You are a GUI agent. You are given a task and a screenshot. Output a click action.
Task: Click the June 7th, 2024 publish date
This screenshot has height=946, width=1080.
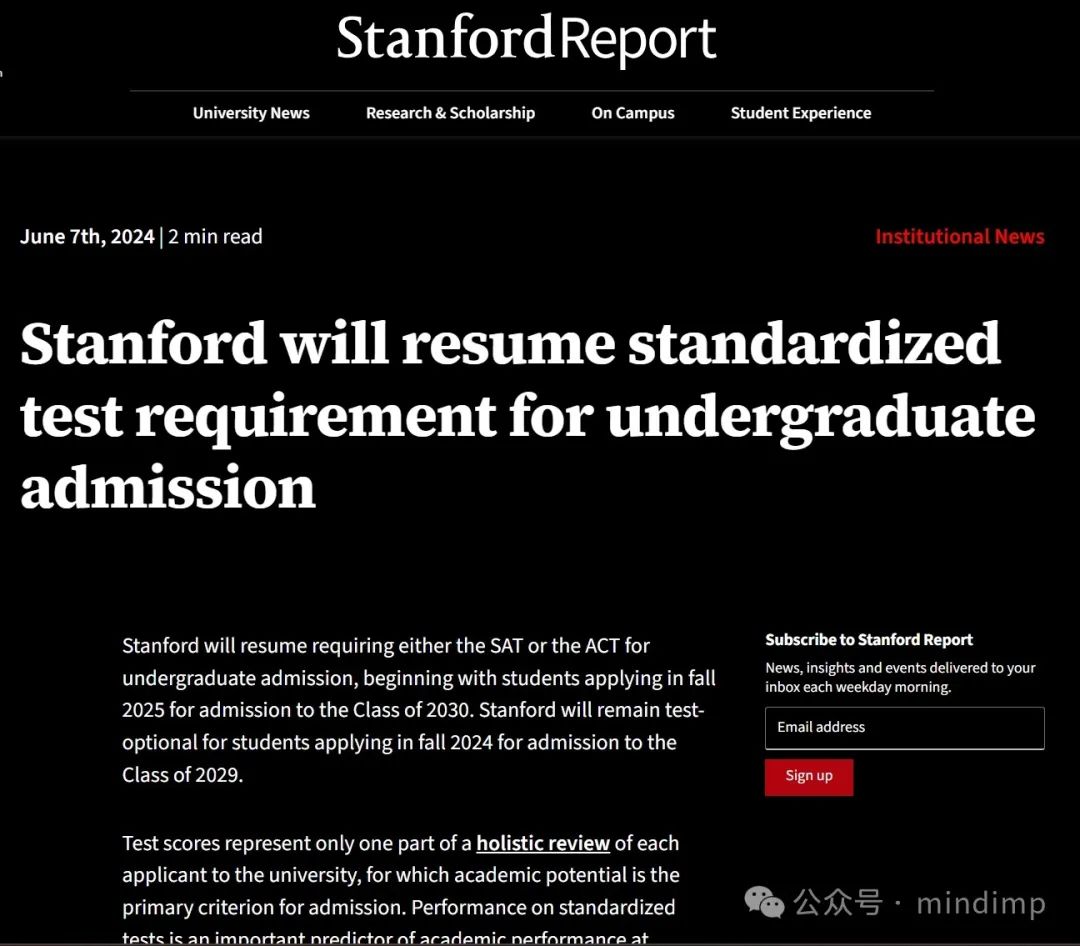click(x=87, y=236)
